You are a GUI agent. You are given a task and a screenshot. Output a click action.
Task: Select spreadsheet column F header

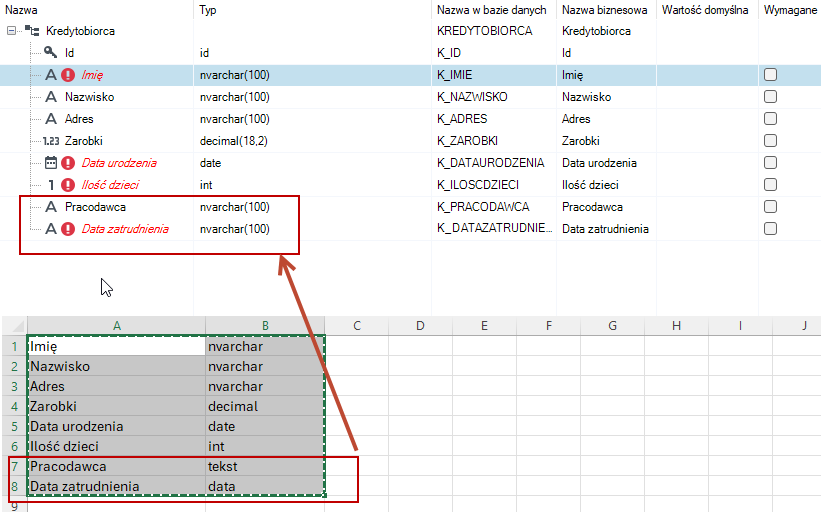548,326
